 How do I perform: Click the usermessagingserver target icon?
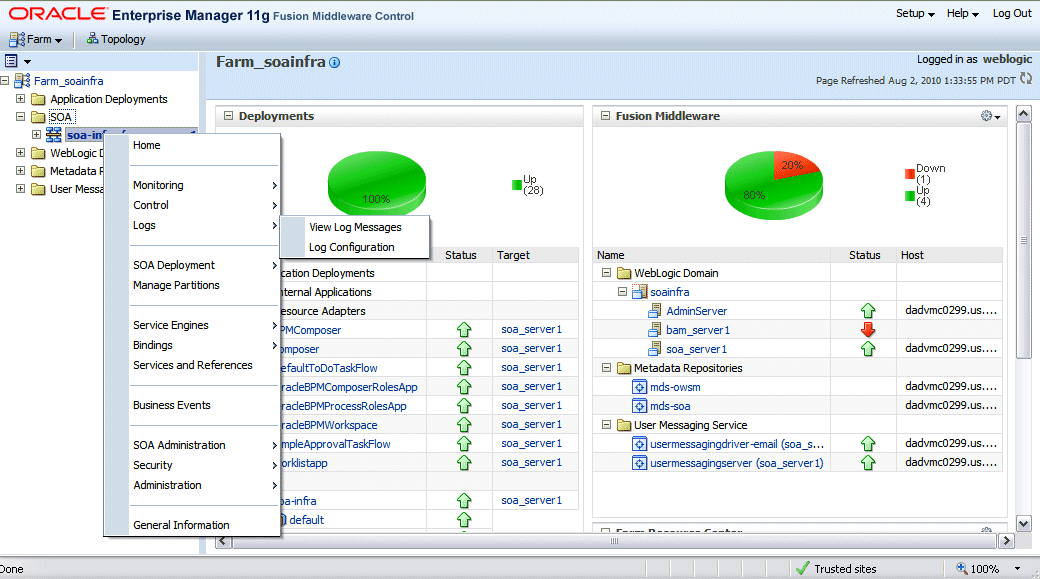[x=639, y=463]
